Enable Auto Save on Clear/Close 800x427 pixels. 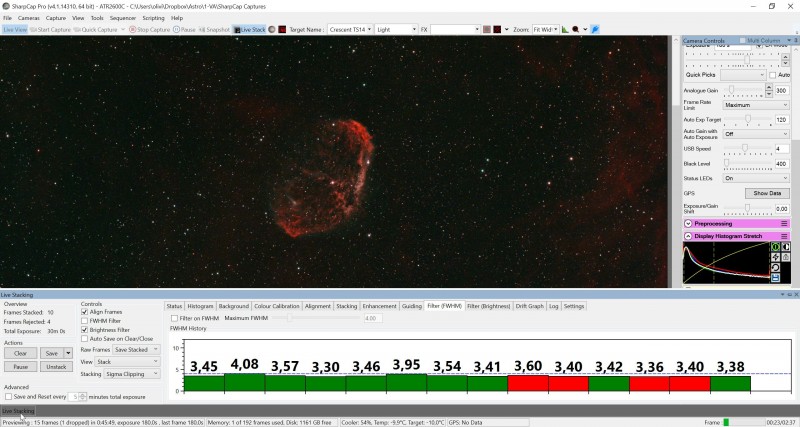pos(85,339)
